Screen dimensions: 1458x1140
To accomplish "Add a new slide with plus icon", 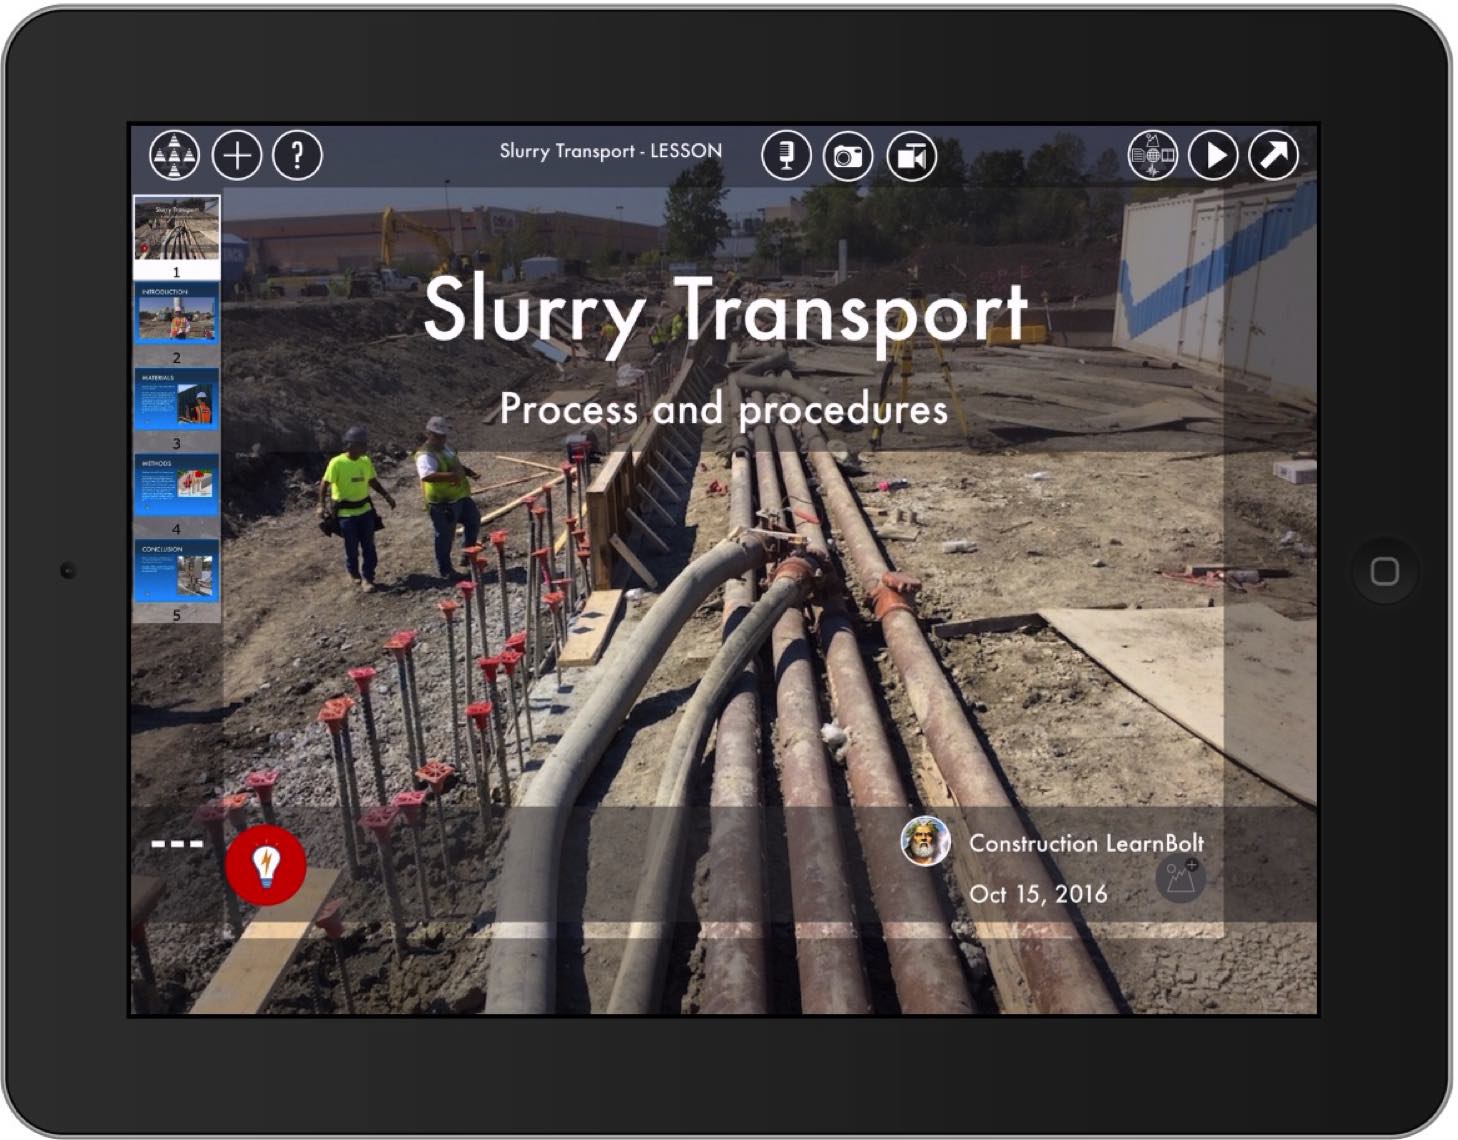I will point(237,156).
